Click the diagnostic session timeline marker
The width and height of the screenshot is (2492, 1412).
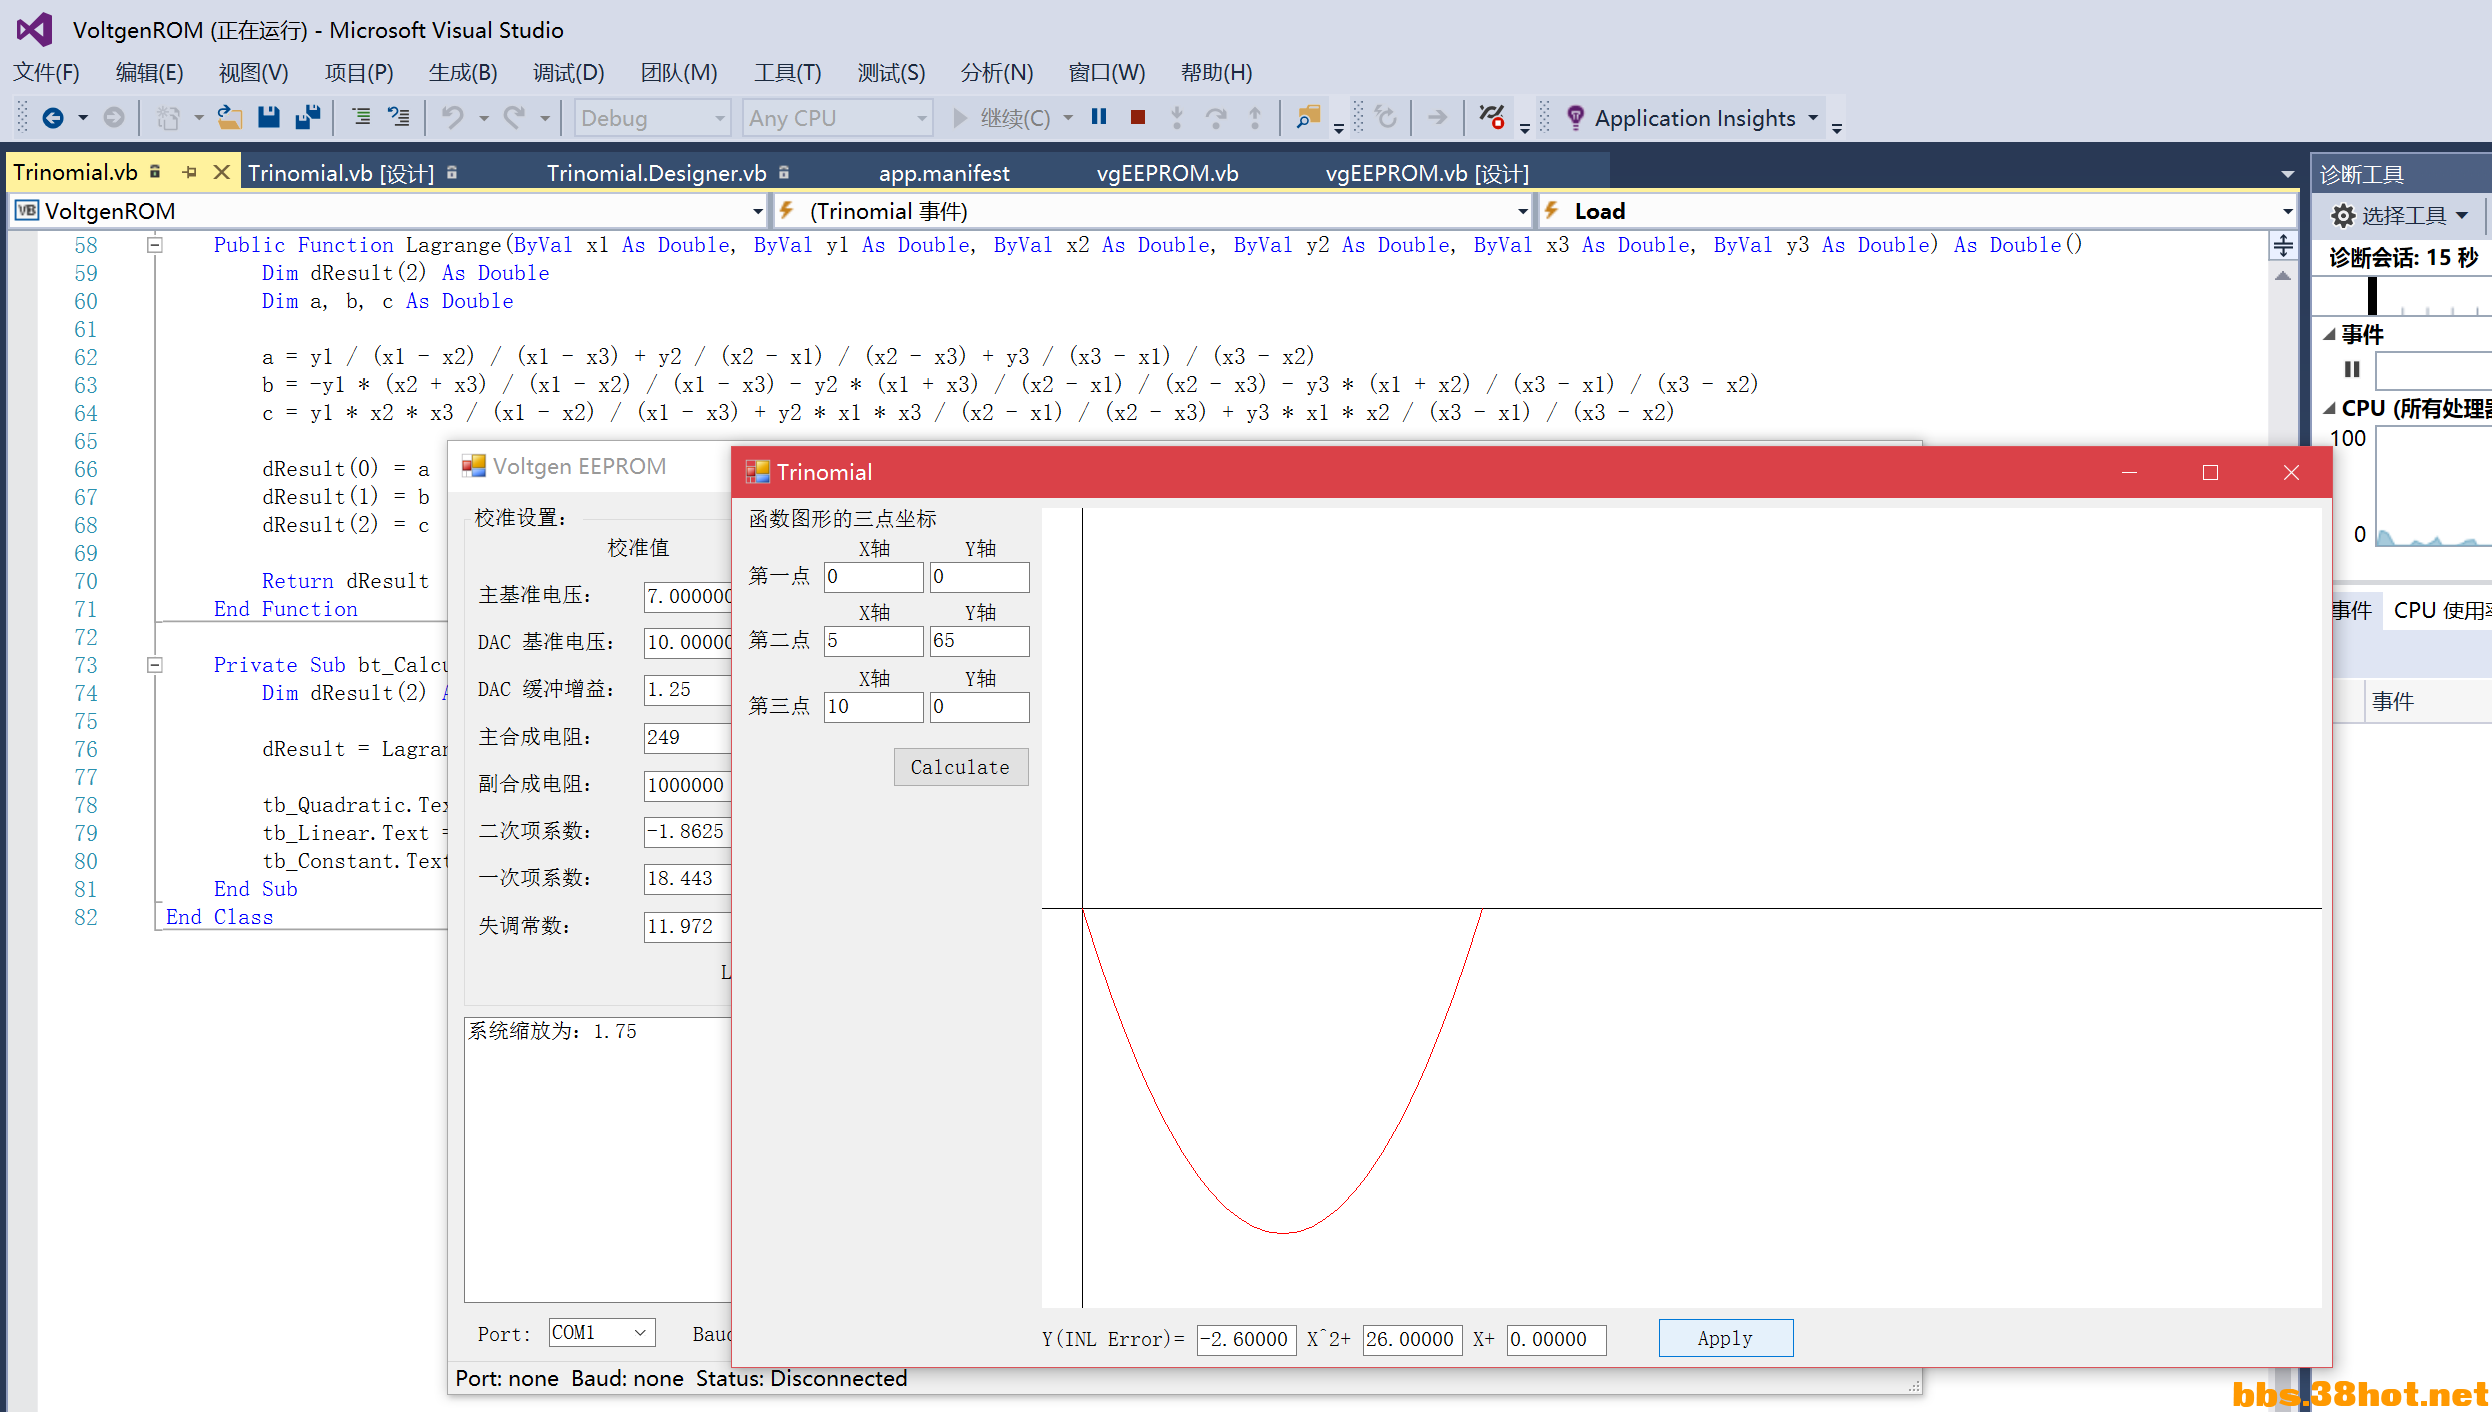pos(2372,297)
